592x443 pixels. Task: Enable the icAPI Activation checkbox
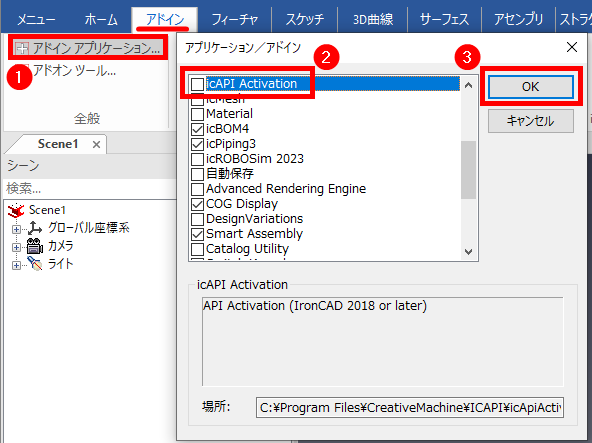tap(197, 84)
